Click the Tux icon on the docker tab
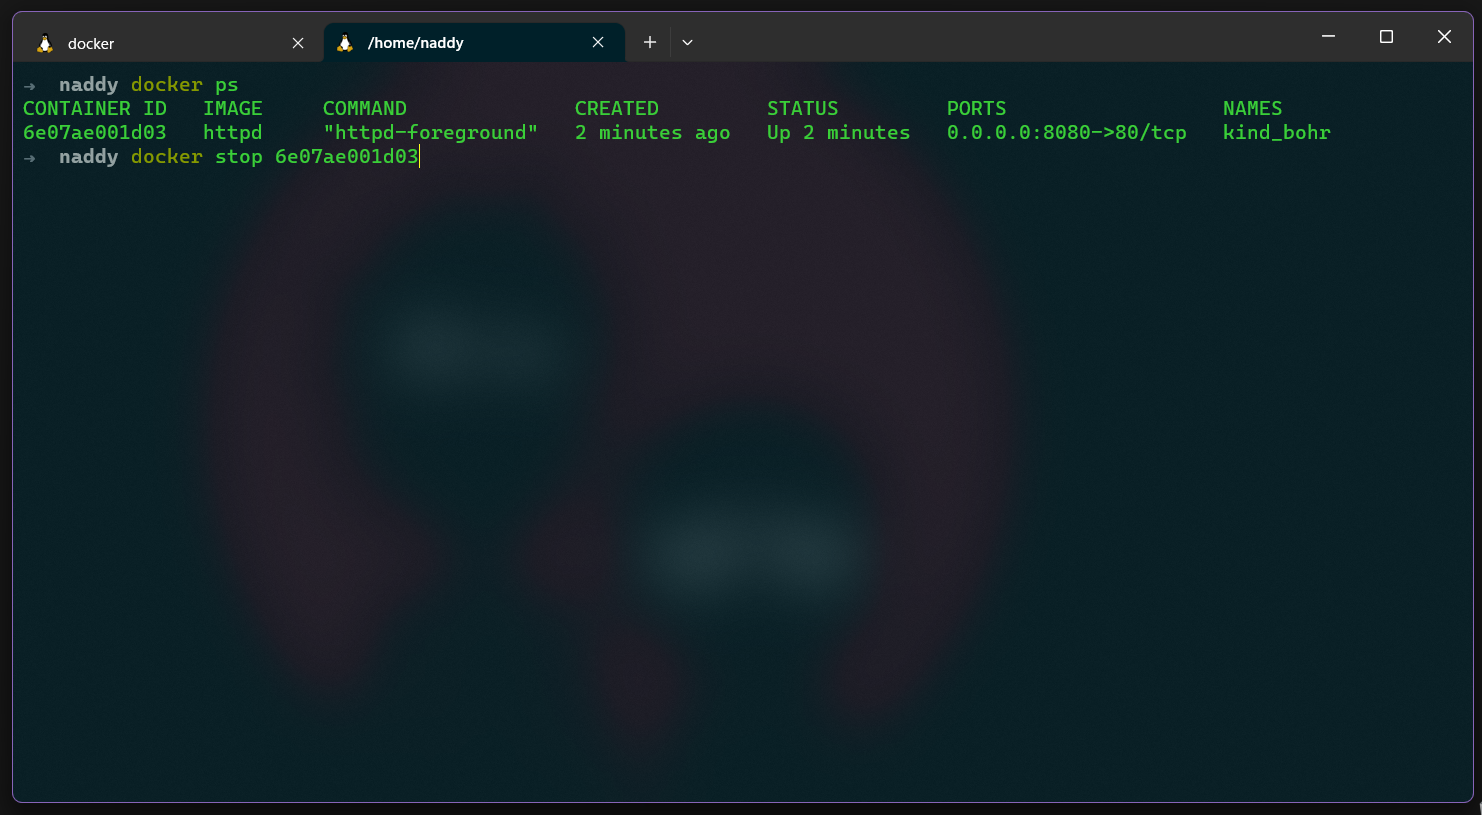The image size is (1482, 815). coord(44,42)
